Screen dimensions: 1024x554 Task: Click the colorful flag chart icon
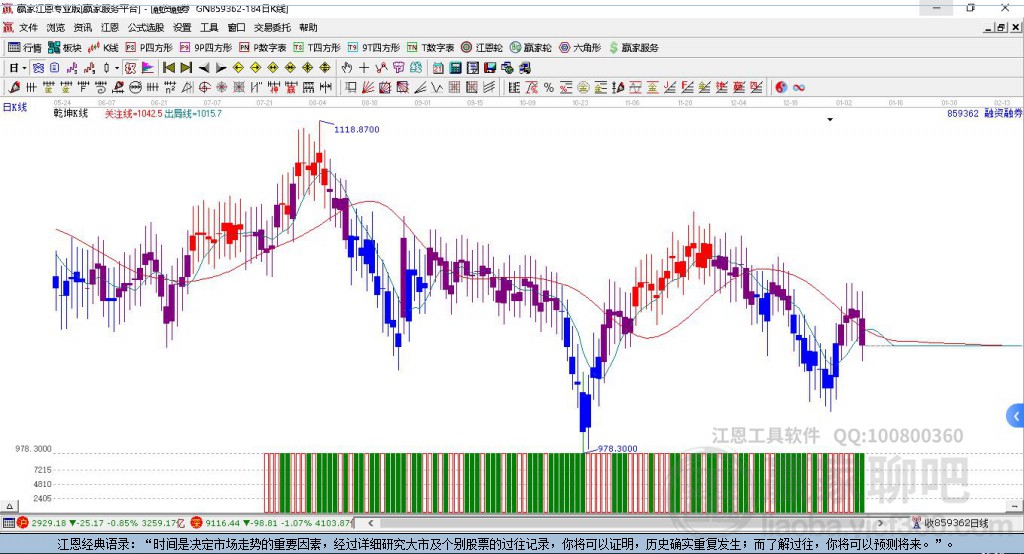point(148,67)
